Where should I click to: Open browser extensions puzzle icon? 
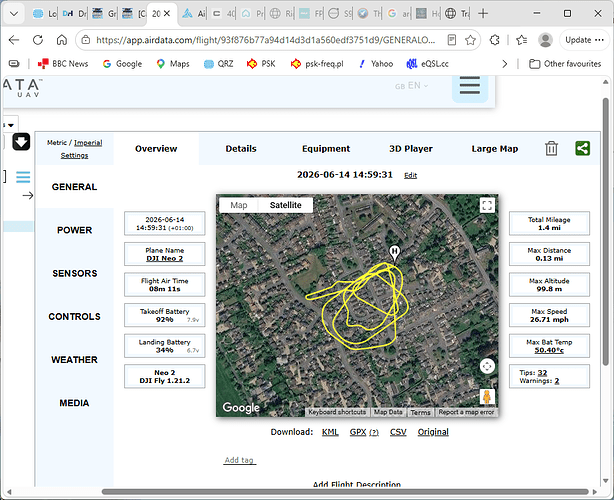(495, 40)
